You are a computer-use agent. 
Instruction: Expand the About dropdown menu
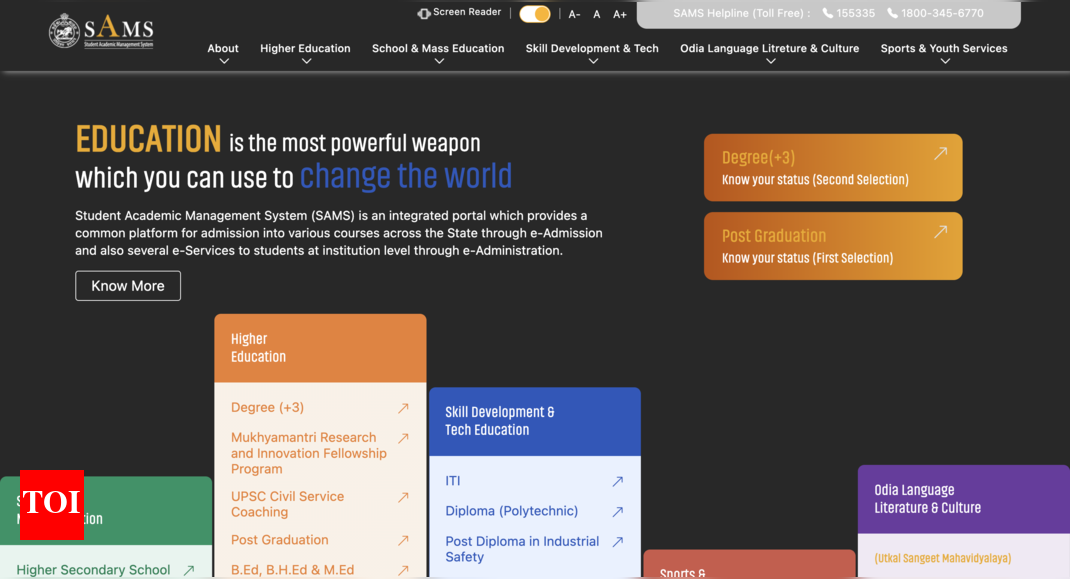(x=223, y=53)
